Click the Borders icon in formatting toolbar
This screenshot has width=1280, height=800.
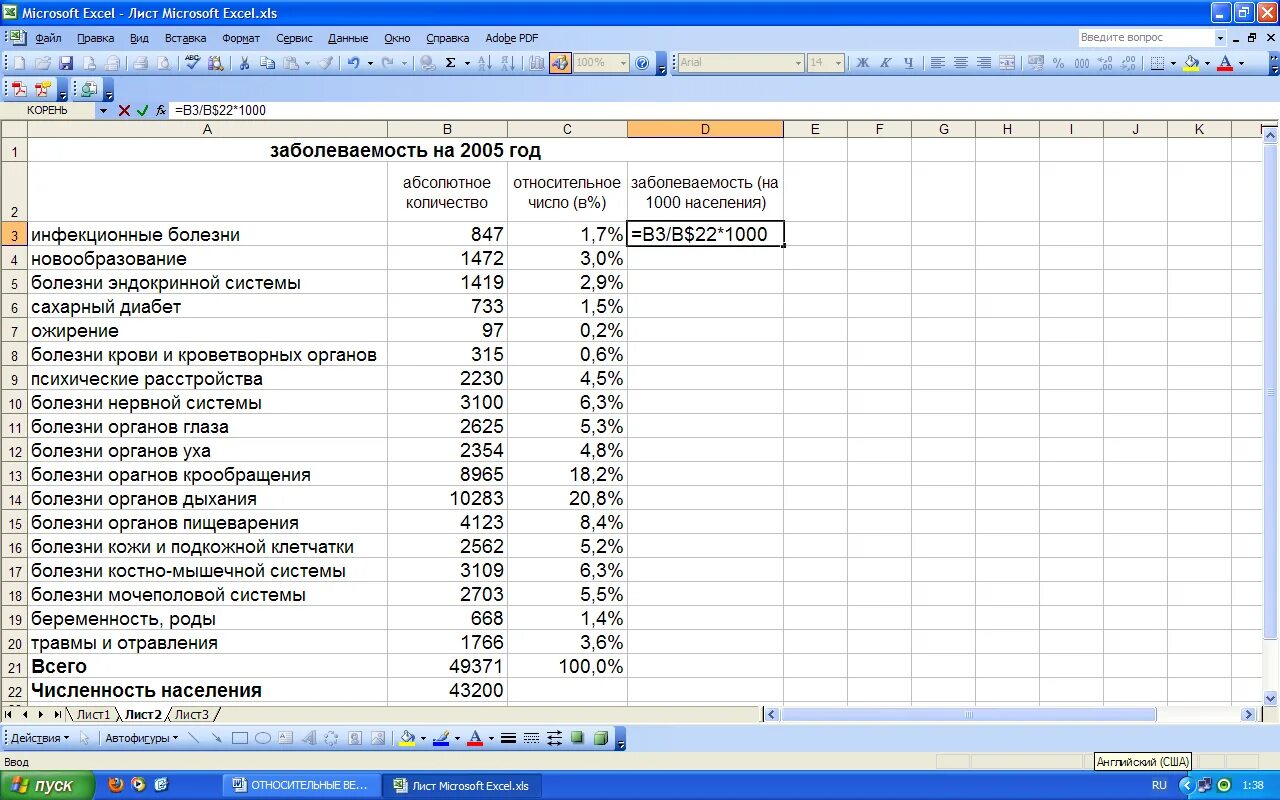click(1157, 63)
